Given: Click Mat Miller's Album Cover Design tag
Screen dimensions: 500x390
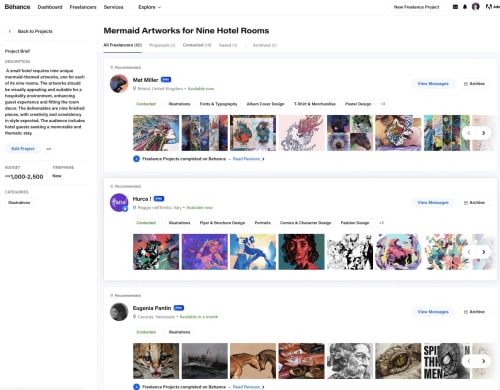Looking at the screenshot, I should click(265, 104).
